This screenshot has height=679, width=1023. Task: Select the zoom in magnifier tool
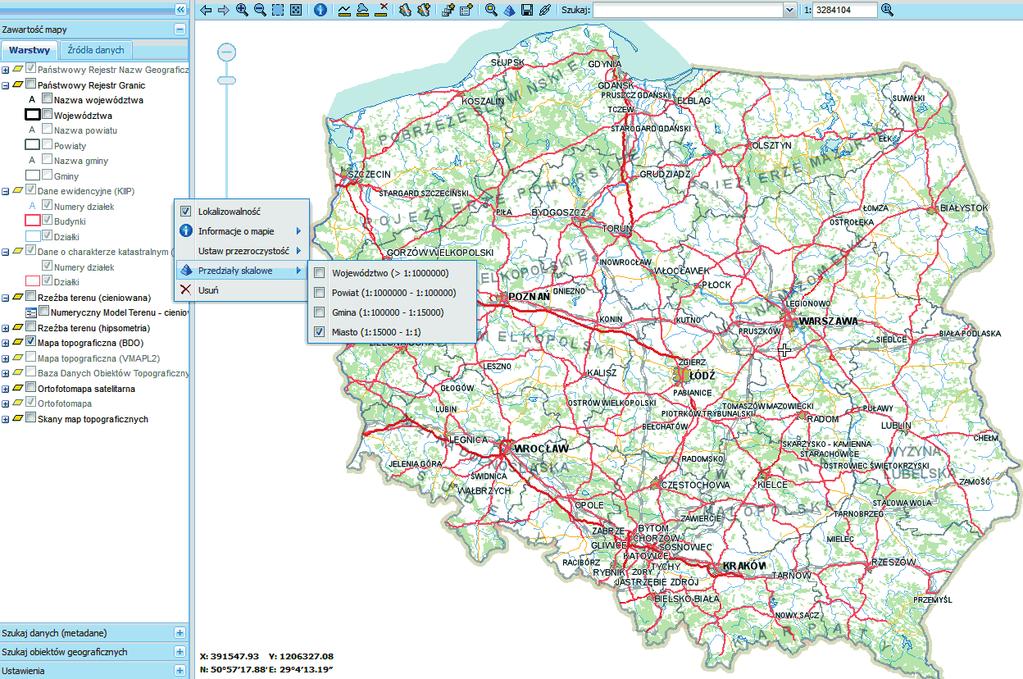coord(242,10)
